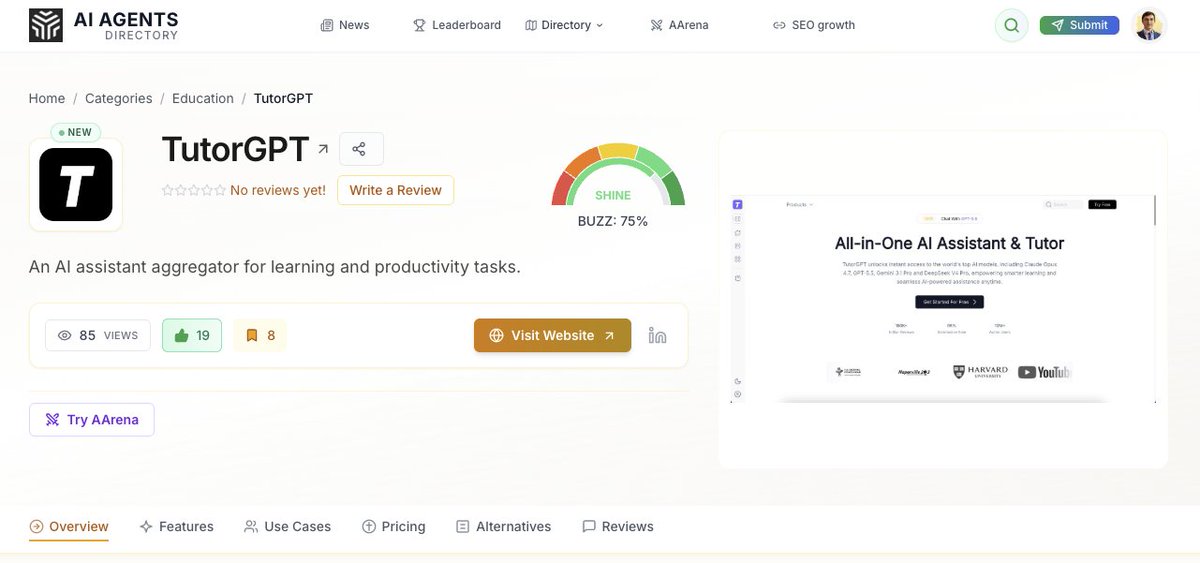Open Categories breadcrumb link
This screenshot has height=563, width=1200.
[119, 98]
